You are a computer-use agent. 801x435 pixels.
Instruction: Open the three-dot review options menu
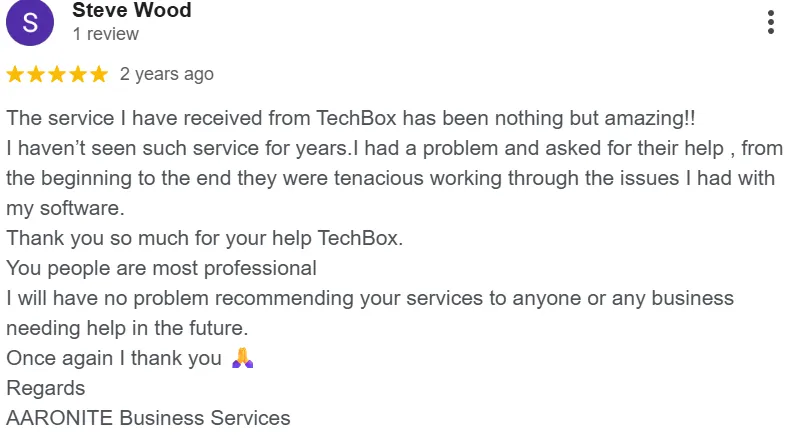click(770, 22)
